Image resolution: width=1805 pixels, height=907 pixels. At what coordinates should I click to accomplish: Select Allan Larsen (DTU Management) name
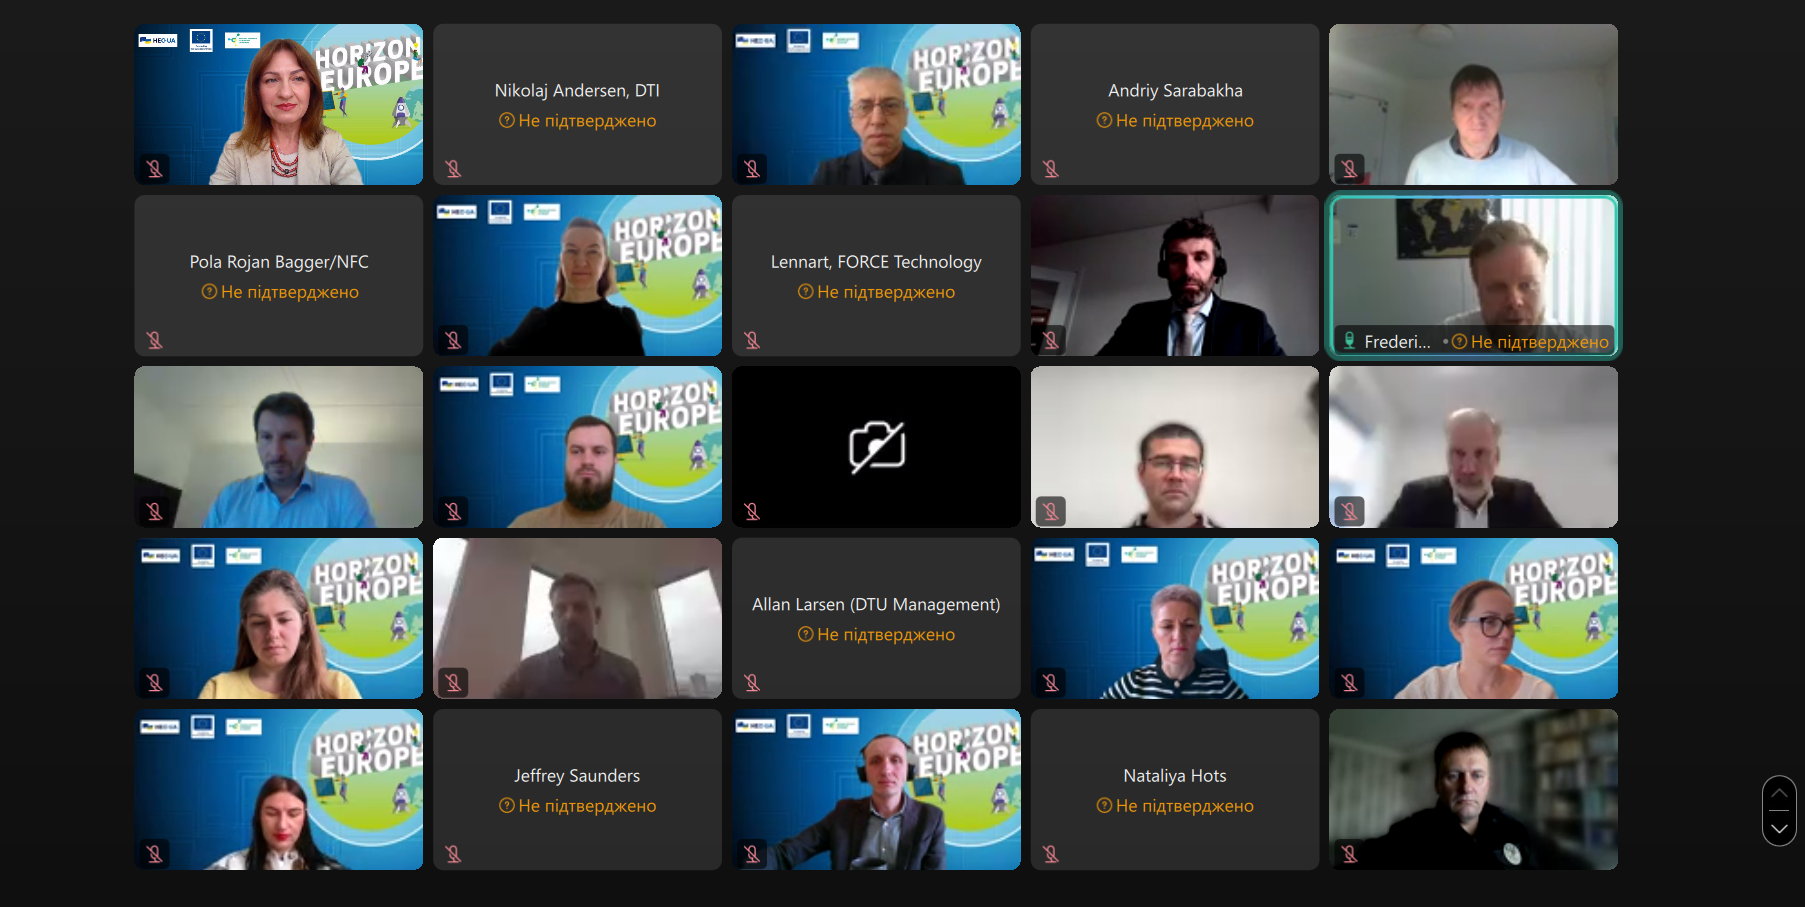click(876, 604)
